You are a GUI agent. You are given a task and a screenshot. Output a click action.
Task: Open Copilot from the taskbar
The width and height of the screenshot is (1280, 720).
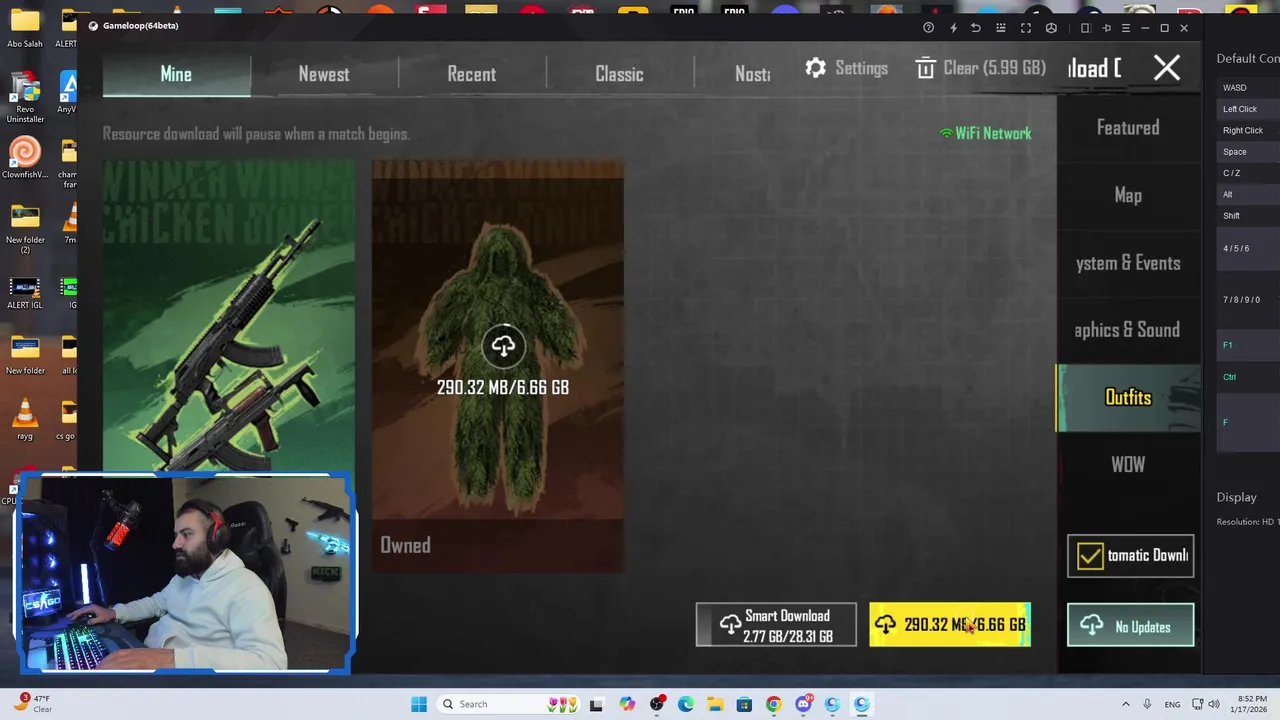tap(627, 704)
